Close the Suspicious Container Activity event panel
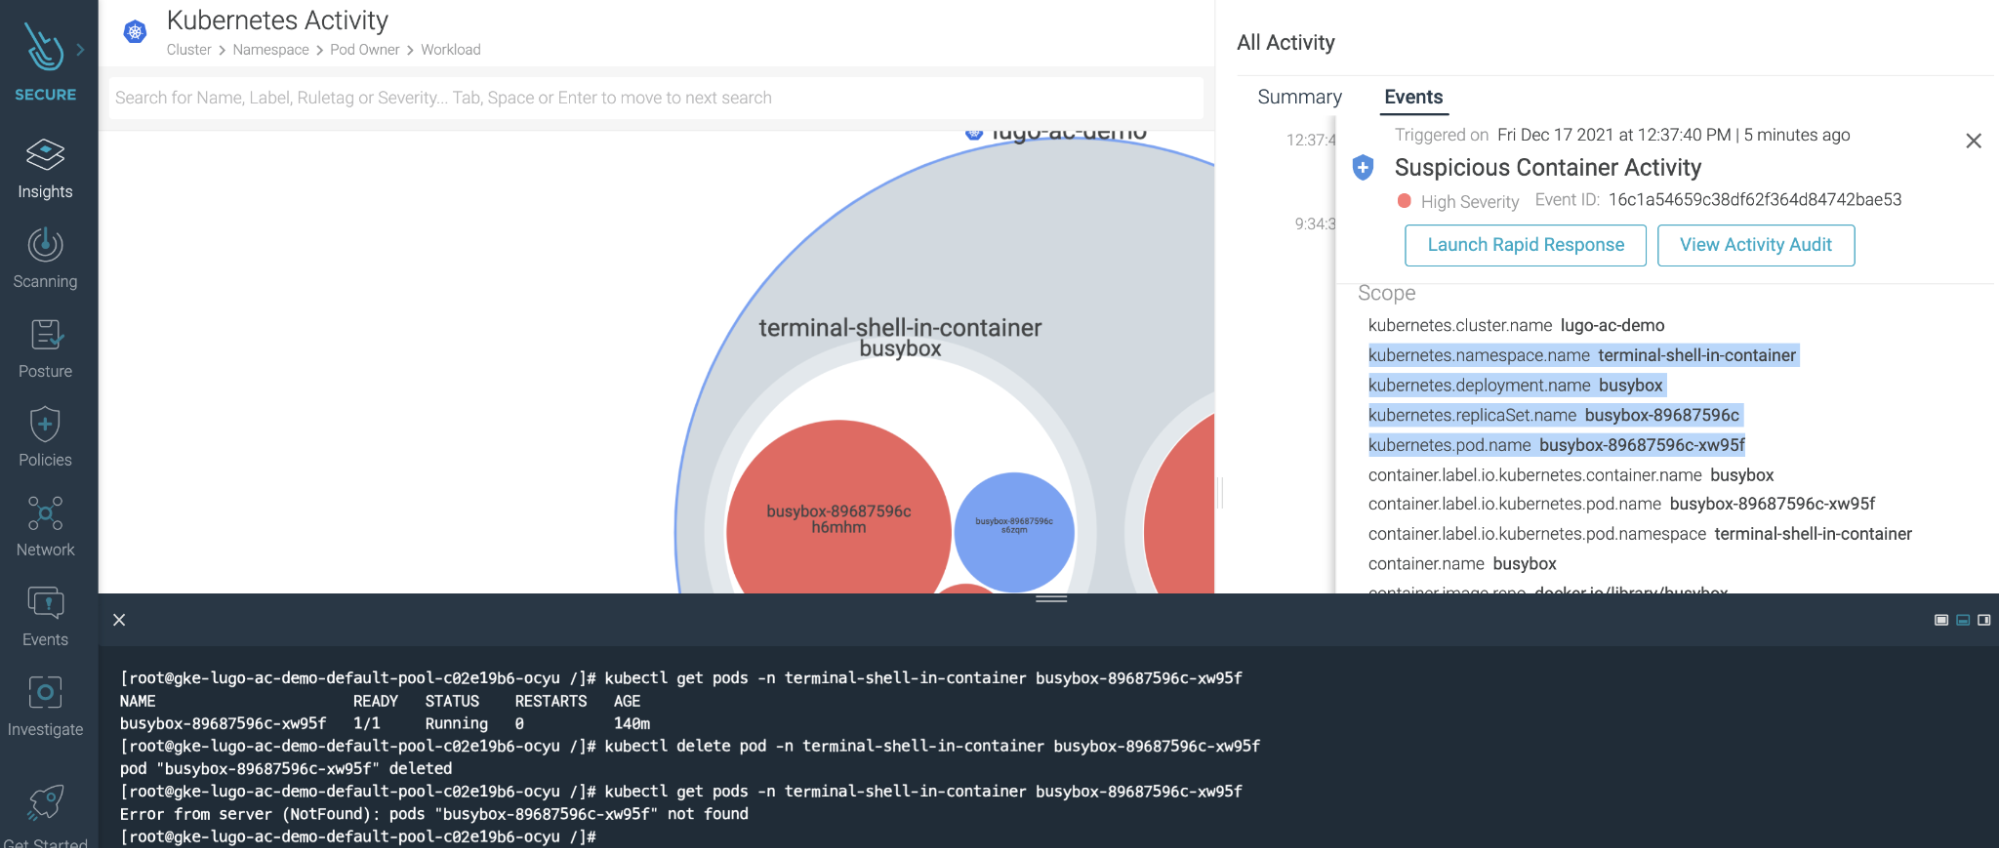This screenshot has width=1999, height=849. point(1973,141)
